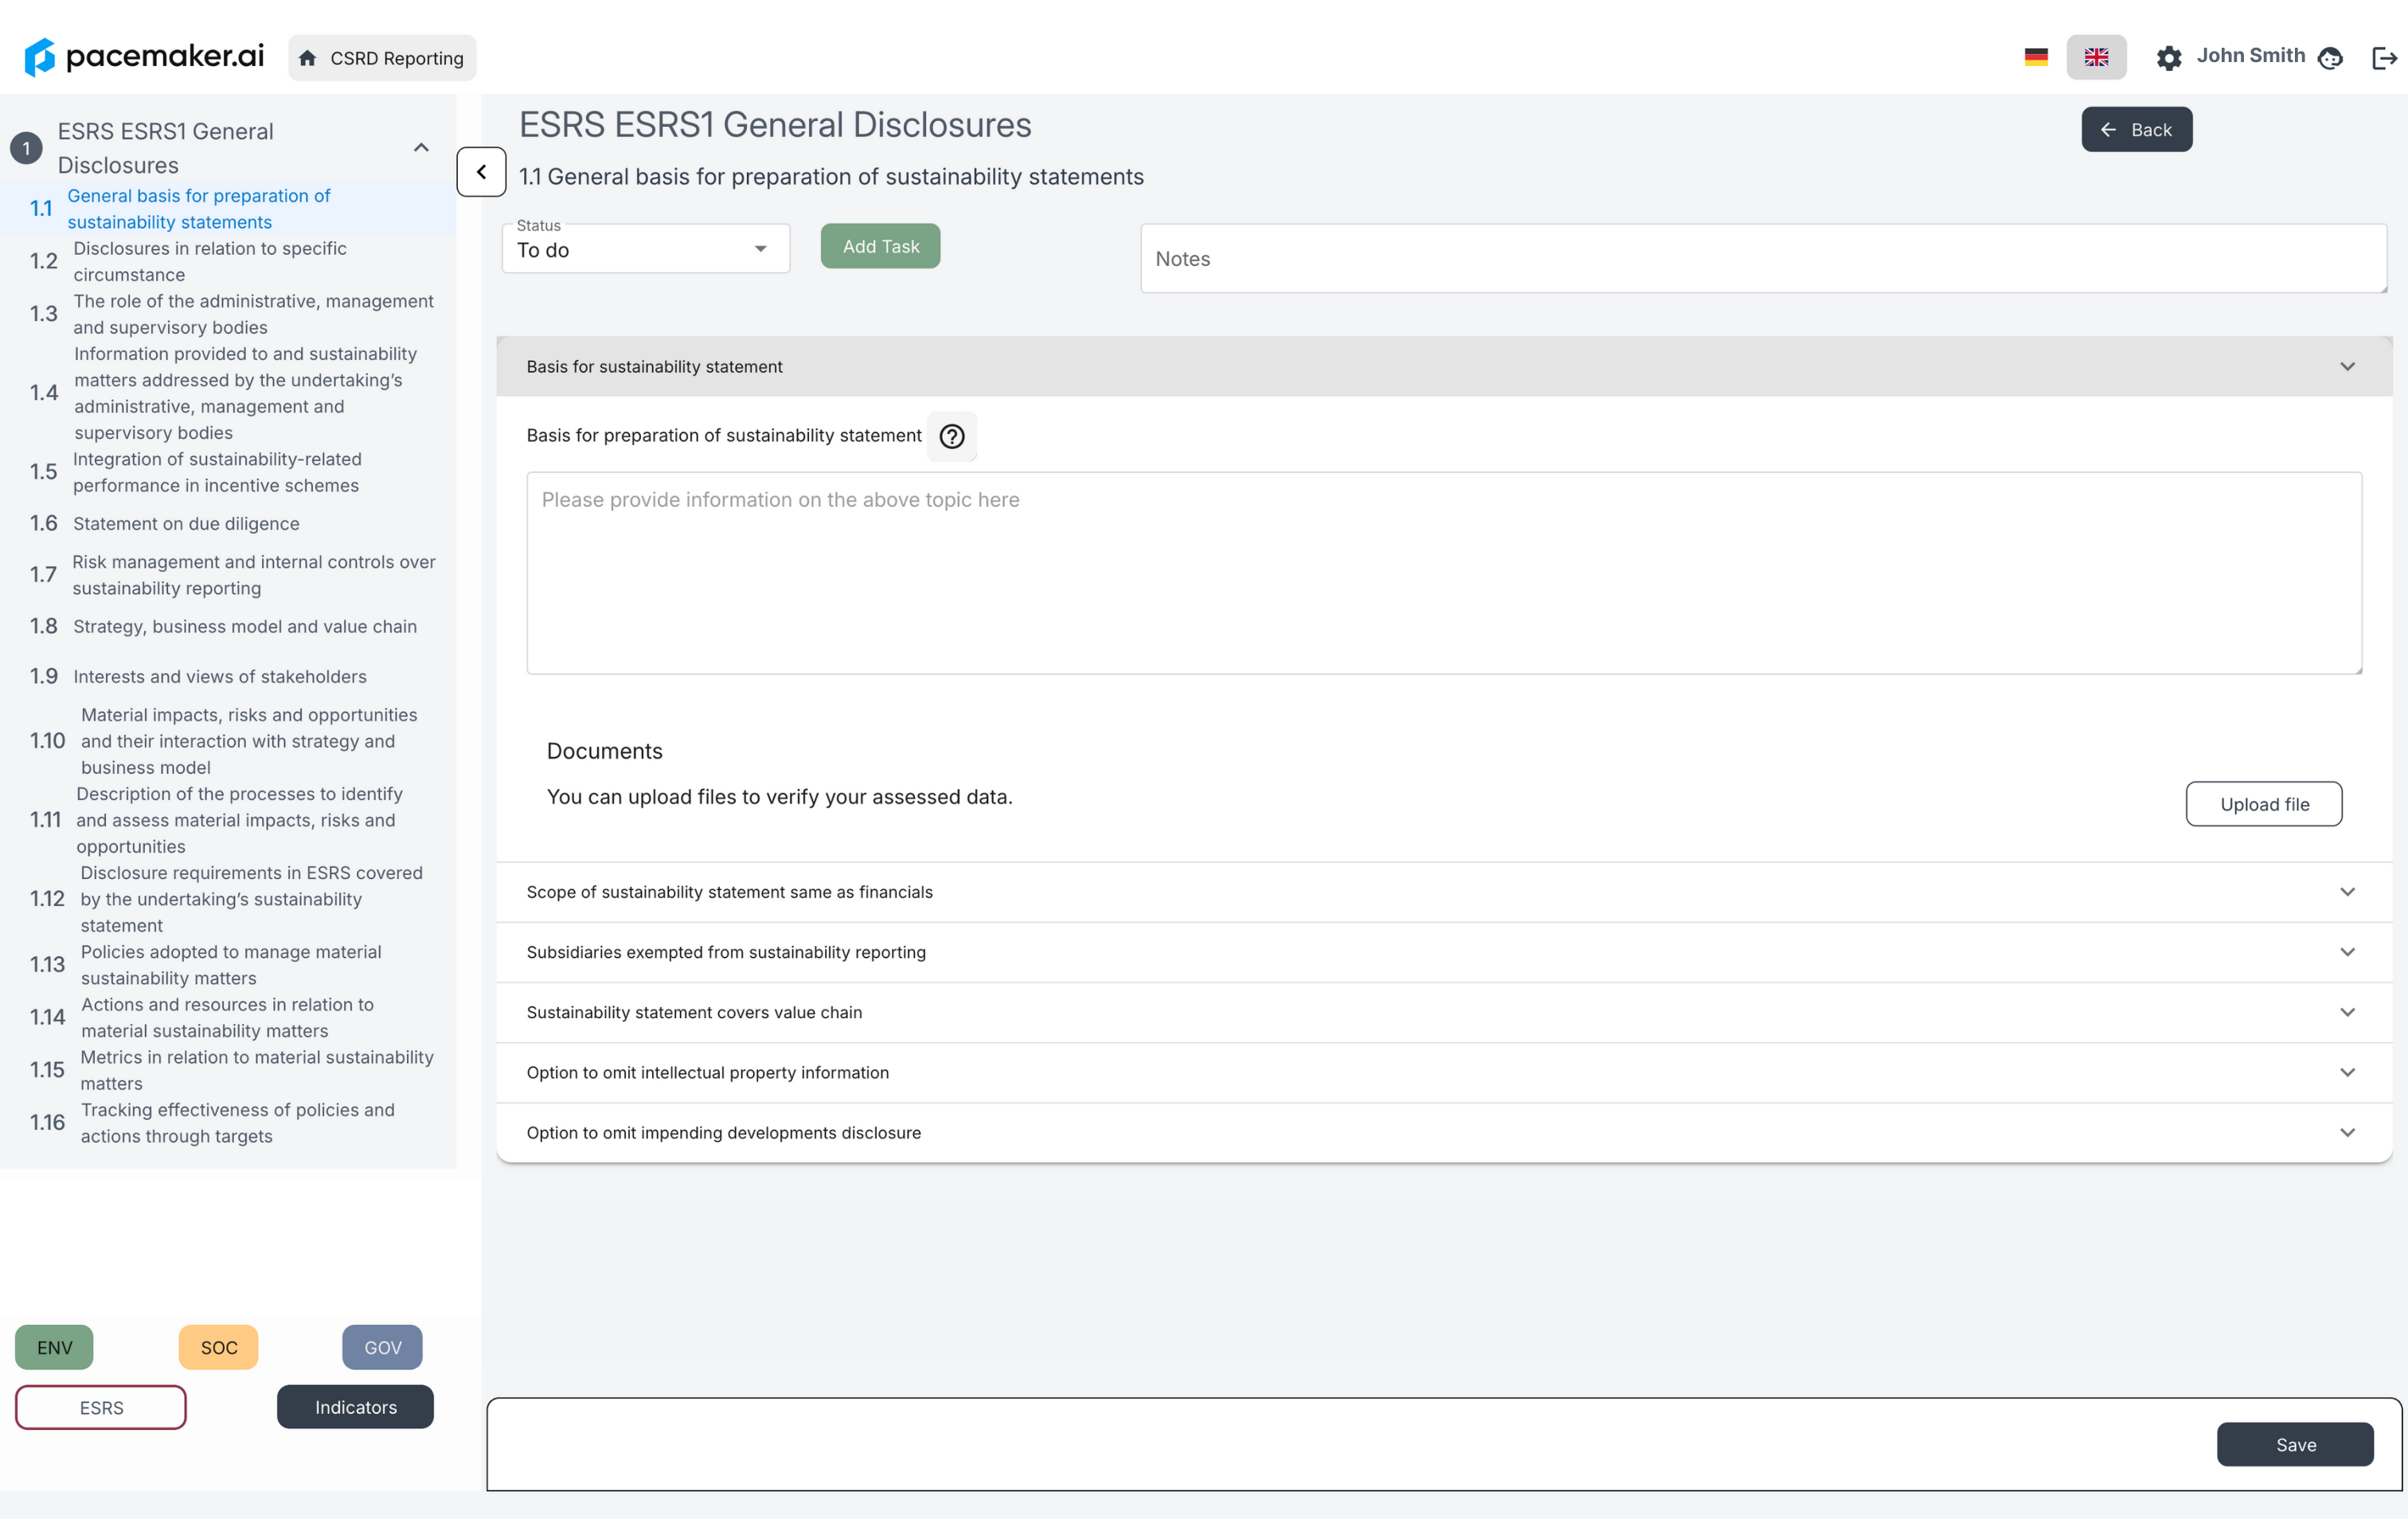Open the Status dropdown showing To do
Screen dimensions: 2408x1519
click(645, 249)
